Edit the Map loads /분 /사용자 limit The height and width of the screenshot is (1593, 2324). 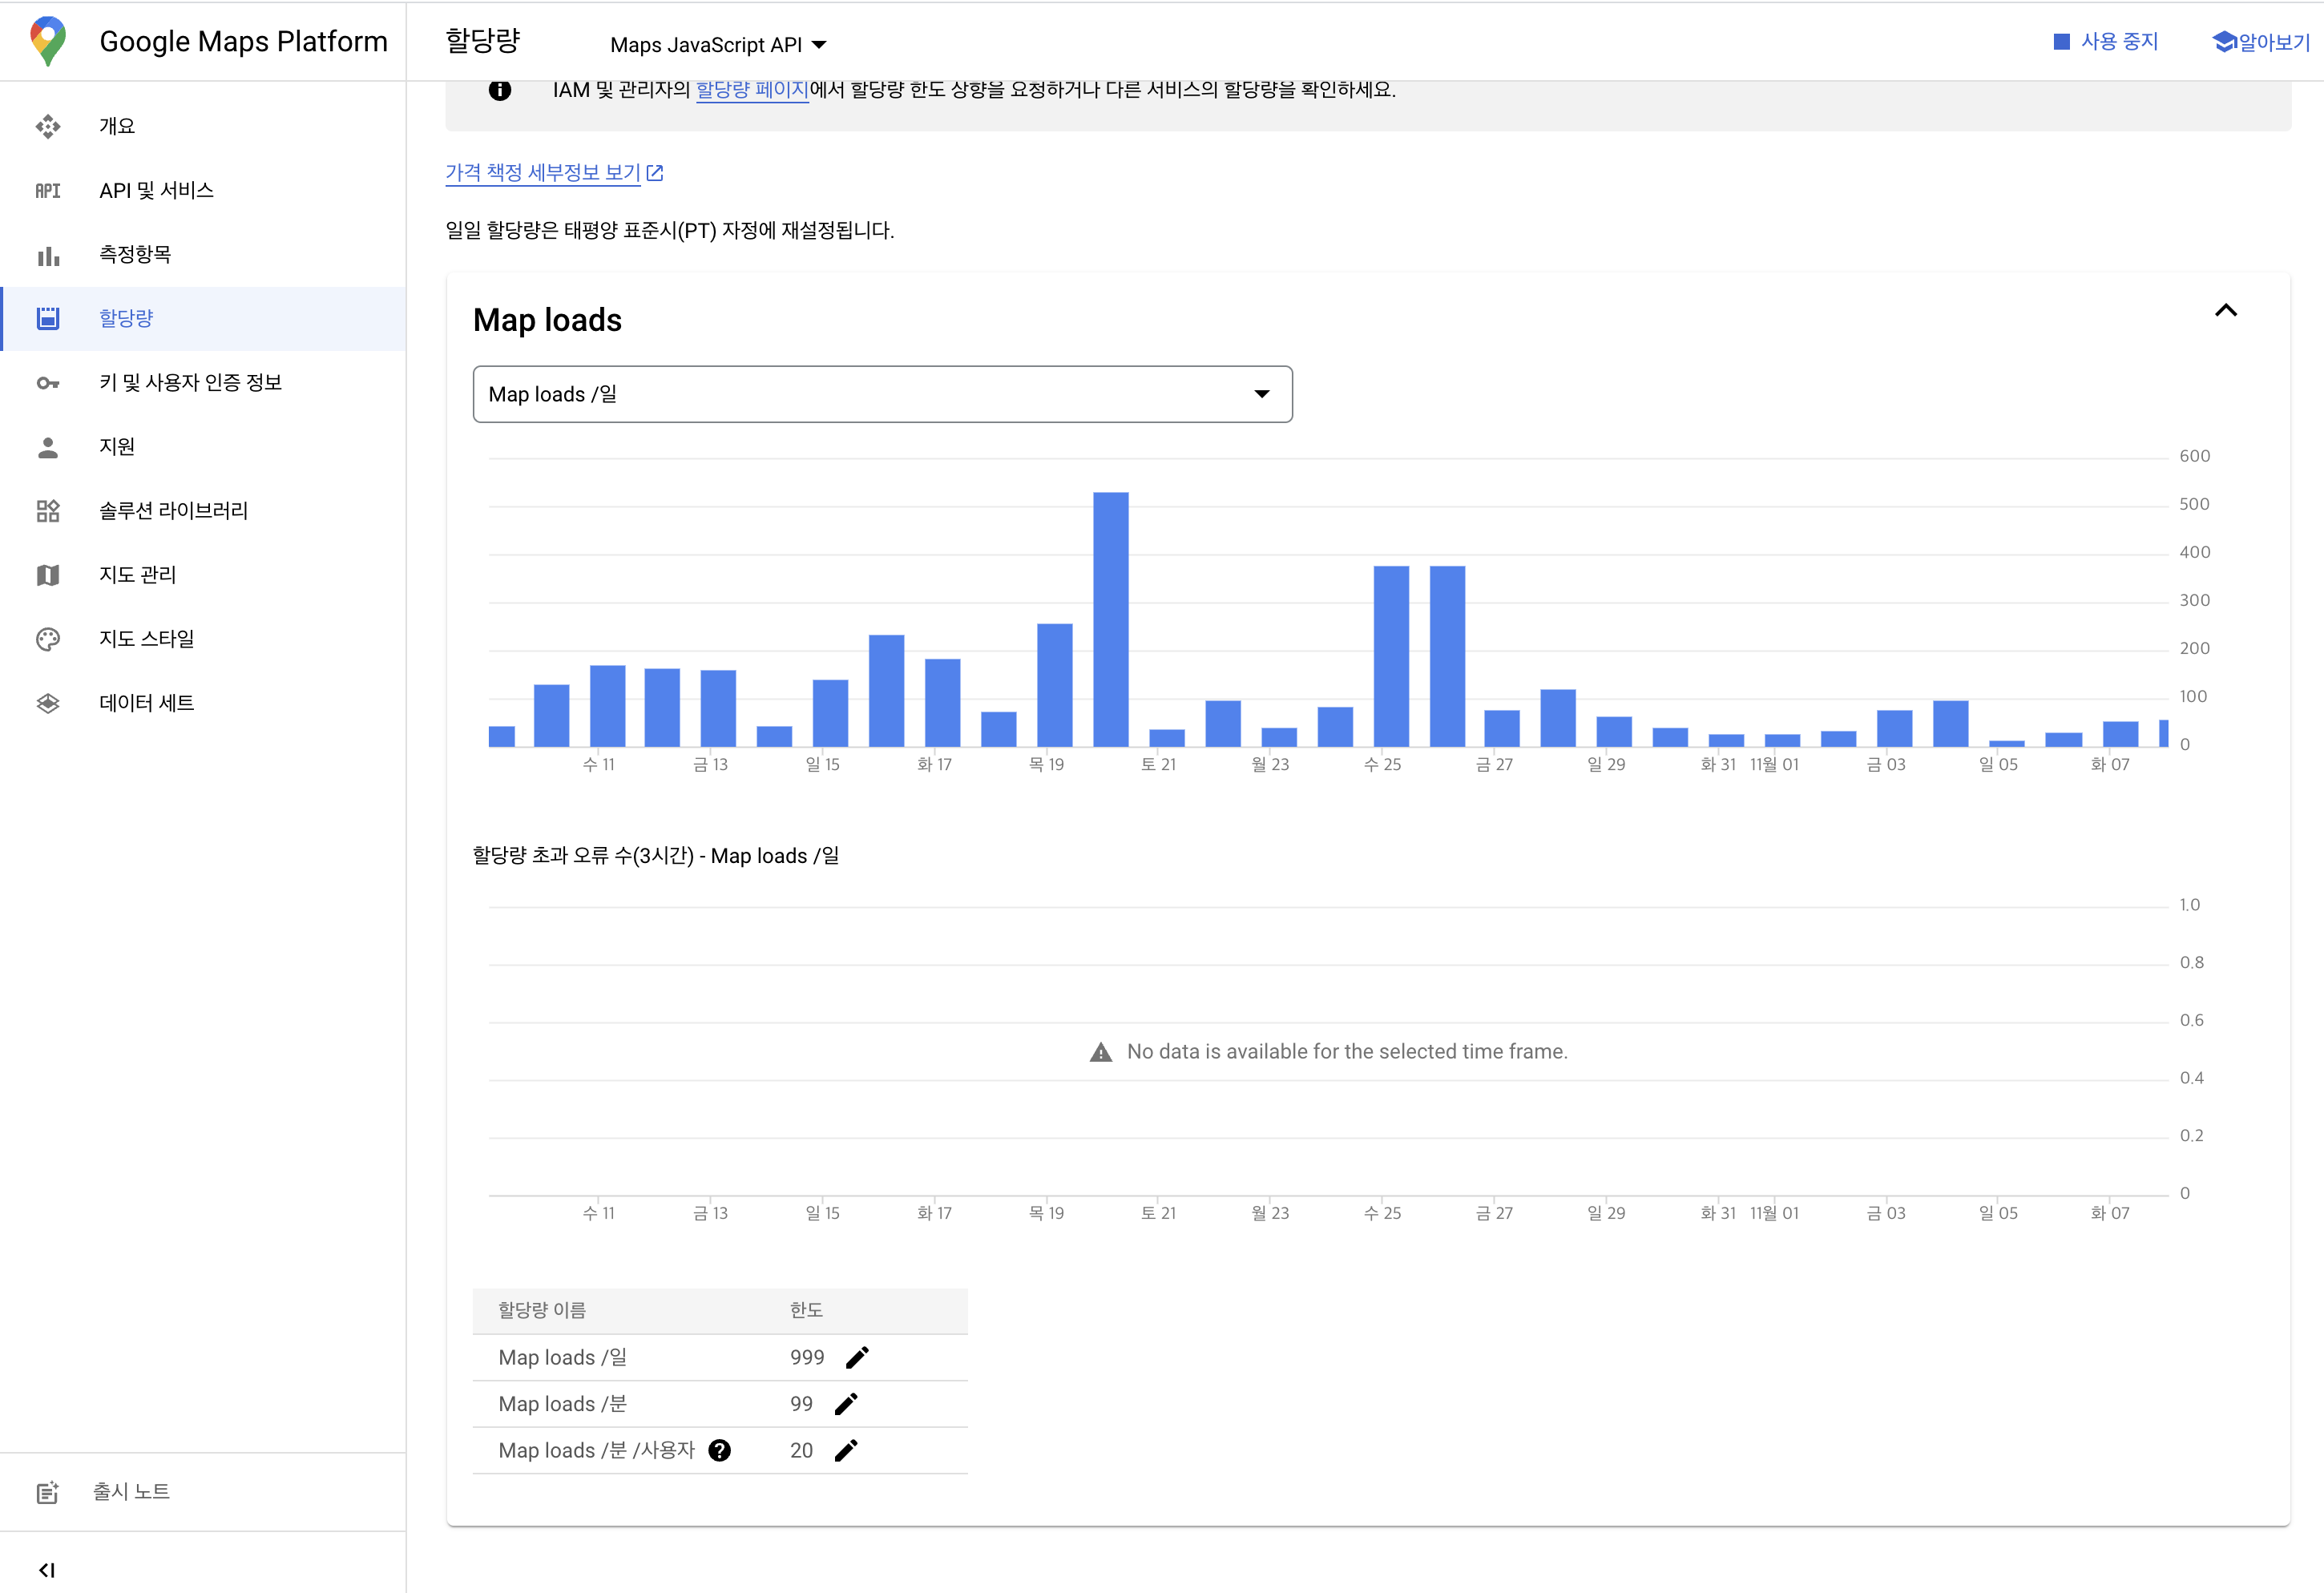tap(846, 1450)
